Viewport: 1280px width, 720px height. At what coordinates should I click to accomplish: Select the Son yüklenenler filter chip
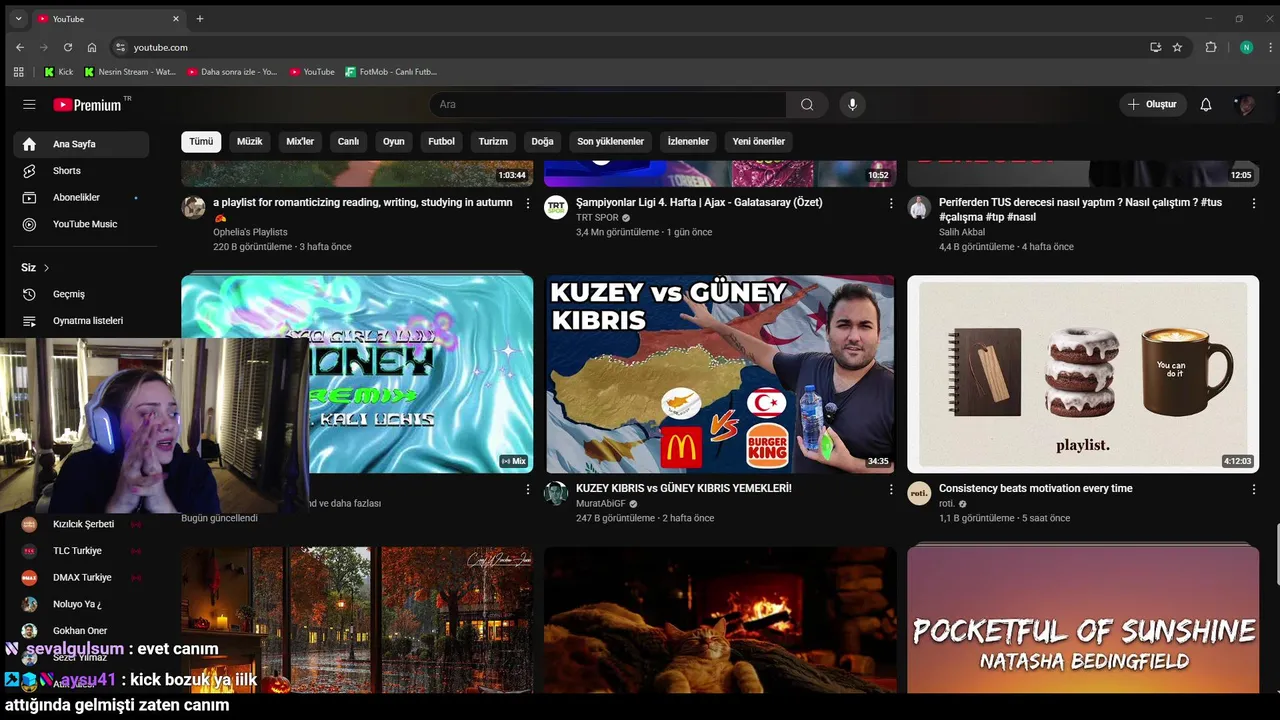click(x=610, y=141)
